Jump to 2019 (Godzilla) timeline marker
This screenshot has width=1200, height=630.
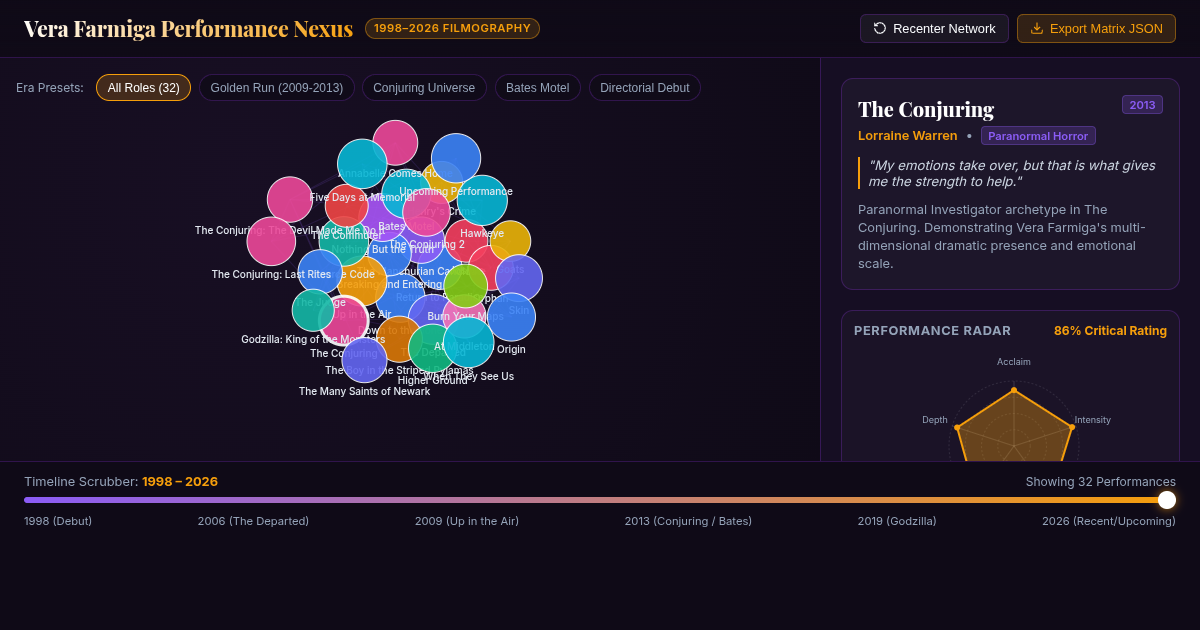[x=897, y=521]
